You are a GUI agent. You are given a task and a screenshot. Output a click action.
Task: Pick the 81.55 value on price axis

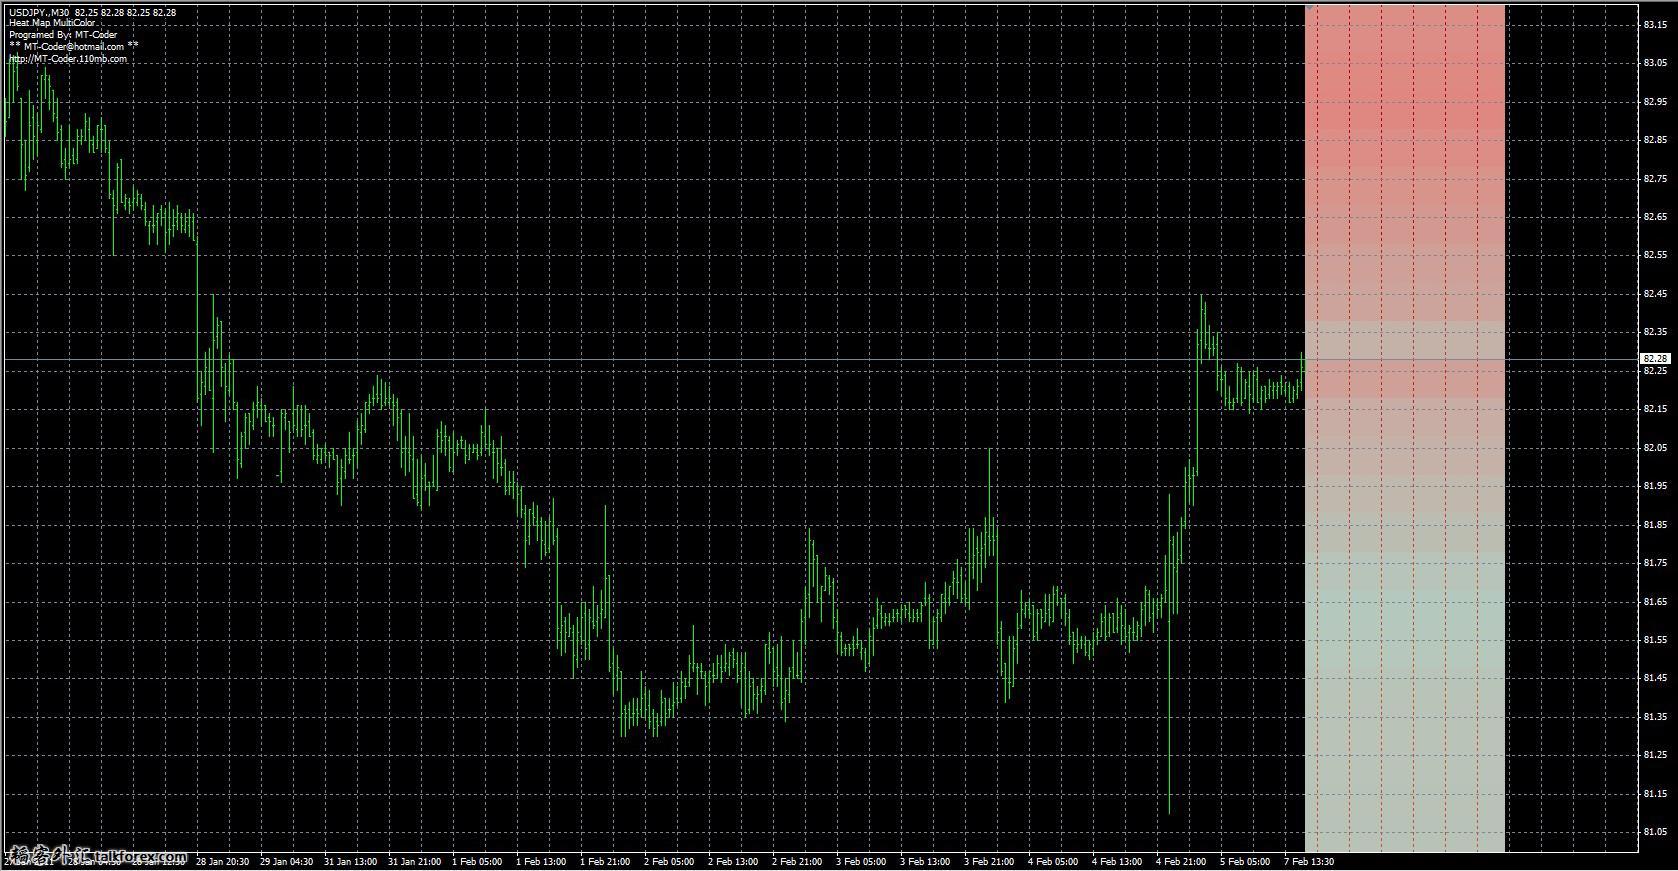[x=1655, y=639]
